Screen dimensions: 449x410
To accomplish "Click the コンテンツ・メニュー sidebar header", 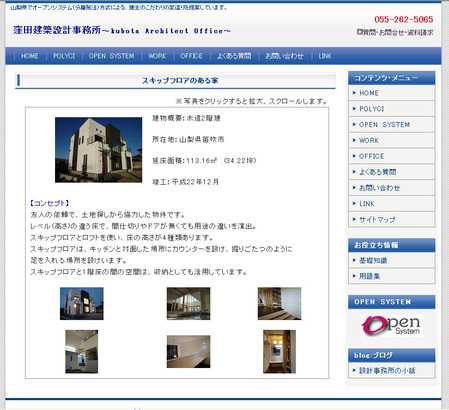I will point(392,78).
